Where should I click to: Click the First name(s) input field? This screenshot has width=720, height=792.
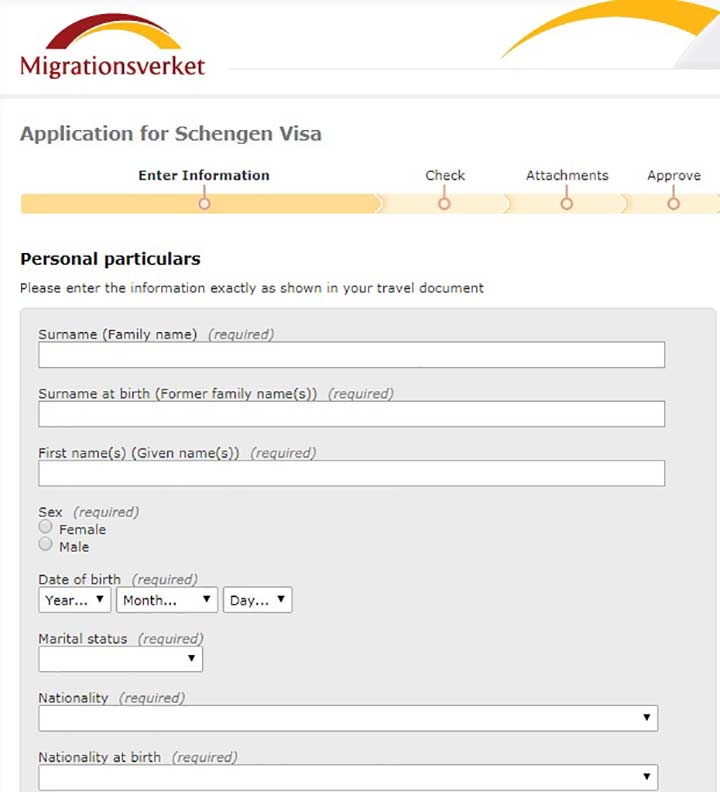(352, 473)
